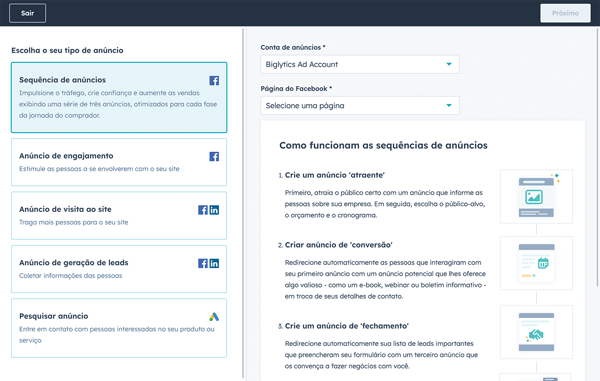
Task: Select the Anúncio de geração de leads card
Action: click(119, 269)
